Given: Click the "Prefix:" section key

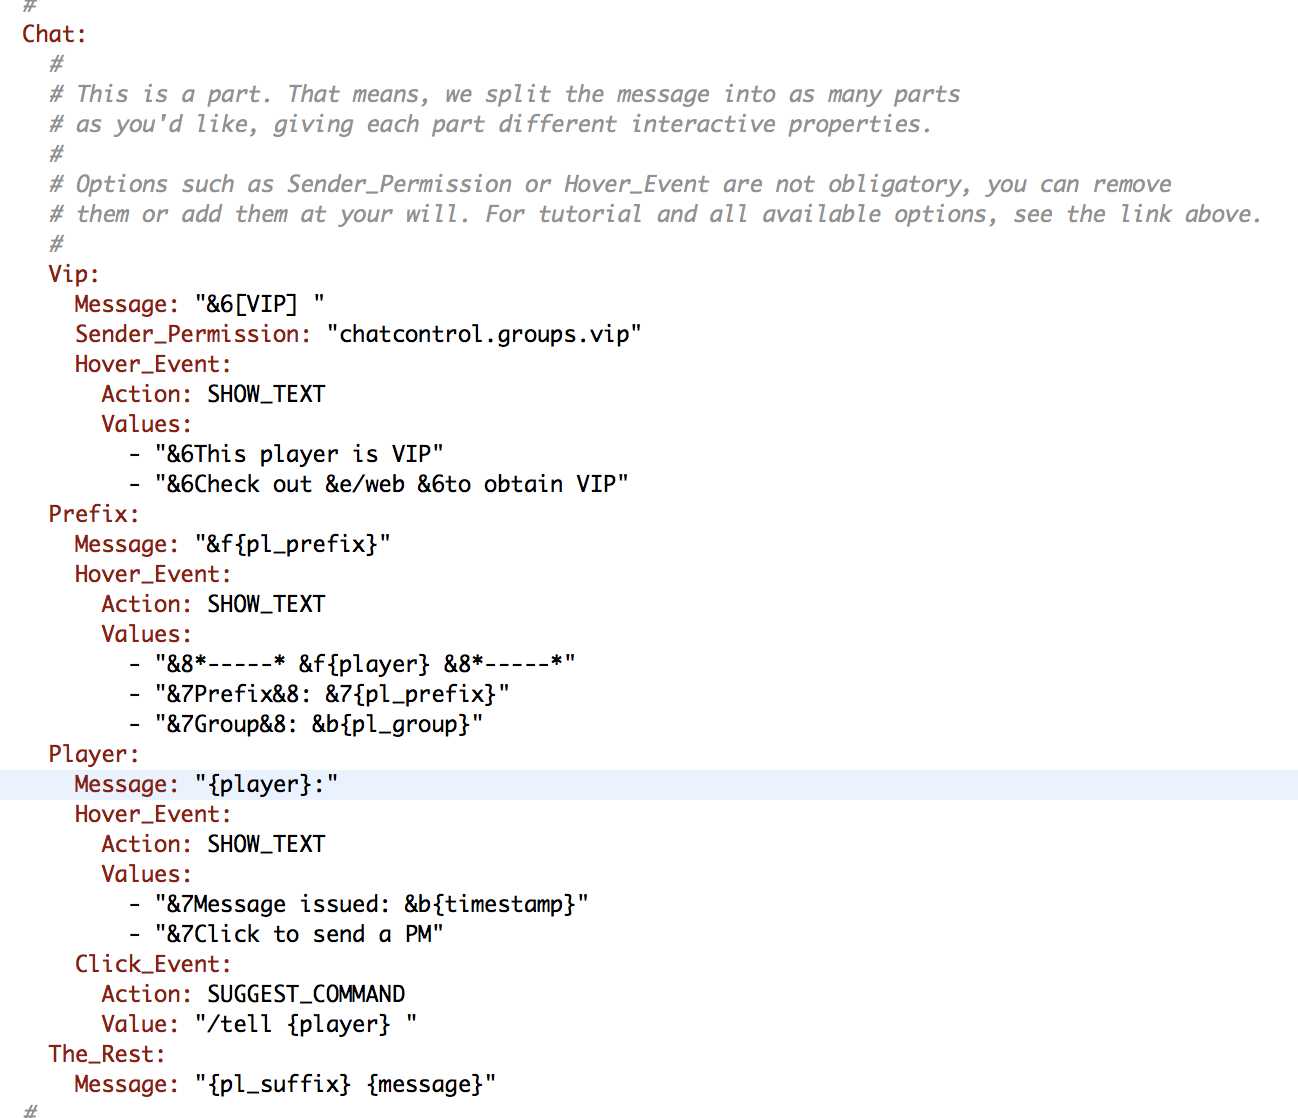Looking at the screenshot, I should 94,514.
